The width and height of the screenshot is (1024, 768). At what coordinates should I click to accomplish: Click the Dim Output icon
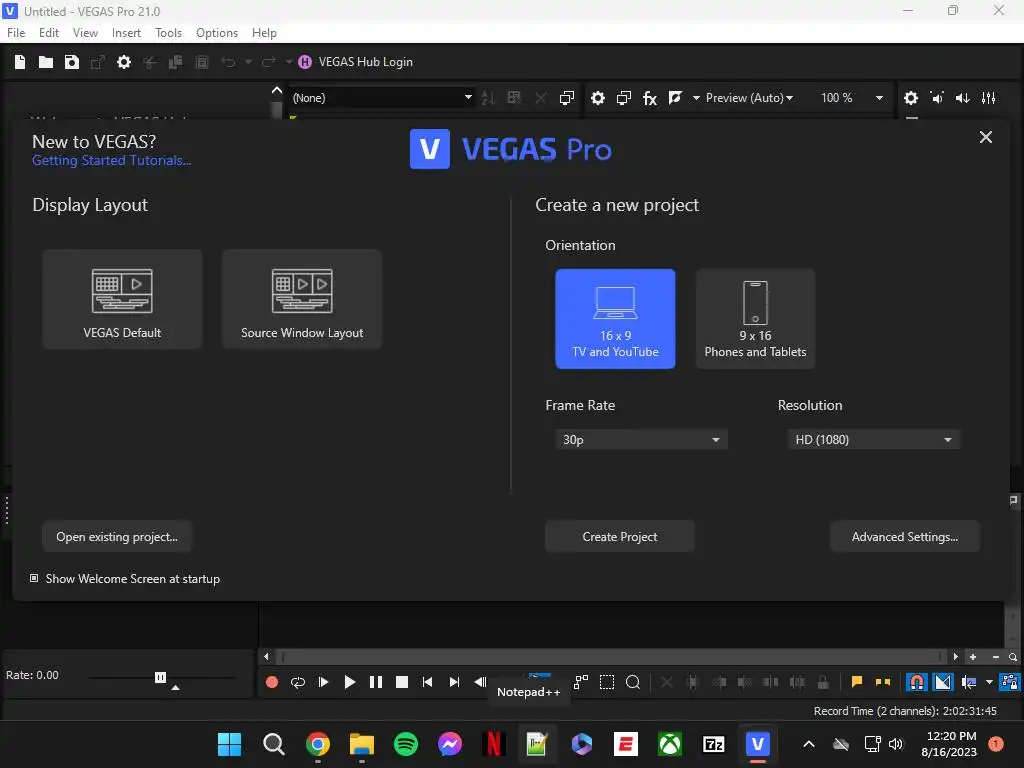(x=963, y=98)
